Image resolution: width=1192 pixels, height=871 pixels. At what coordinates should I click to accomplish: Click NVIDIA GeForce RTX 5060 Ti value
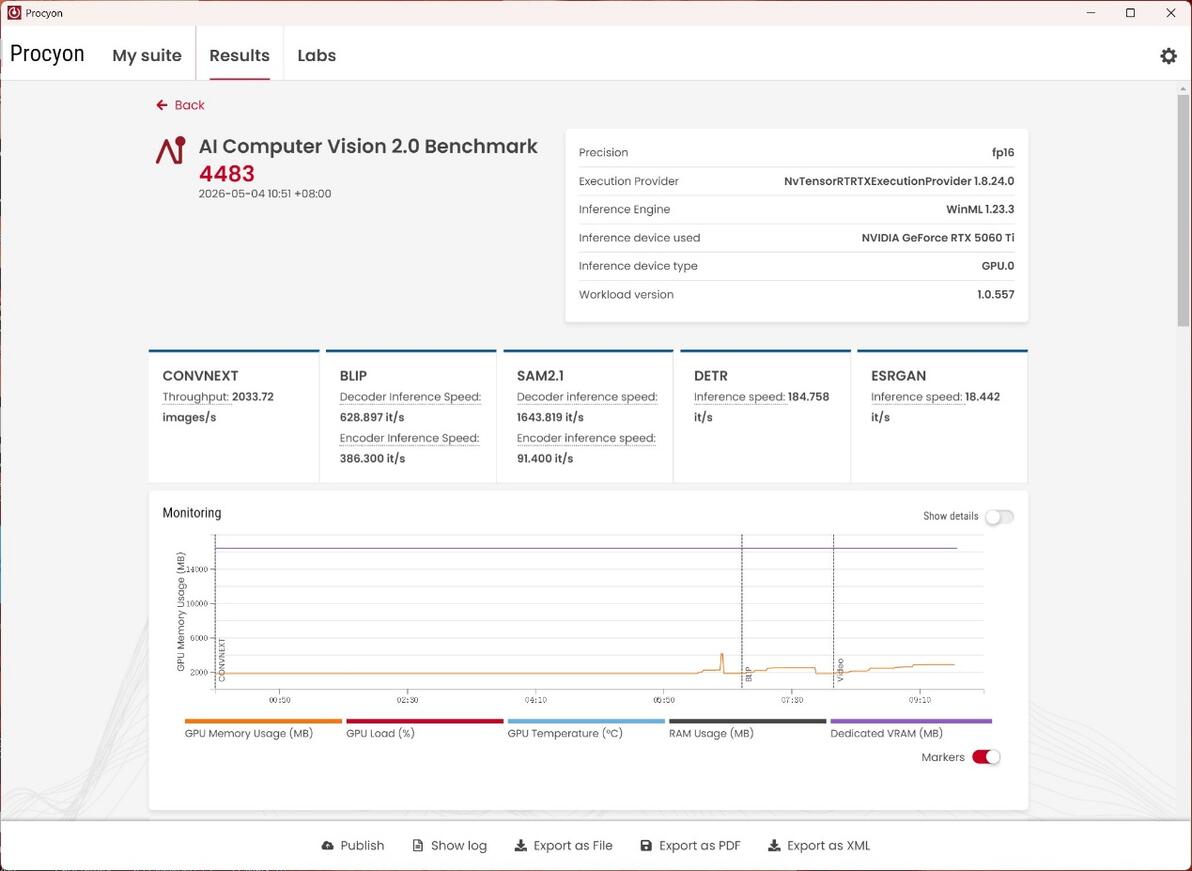point(937,238)
